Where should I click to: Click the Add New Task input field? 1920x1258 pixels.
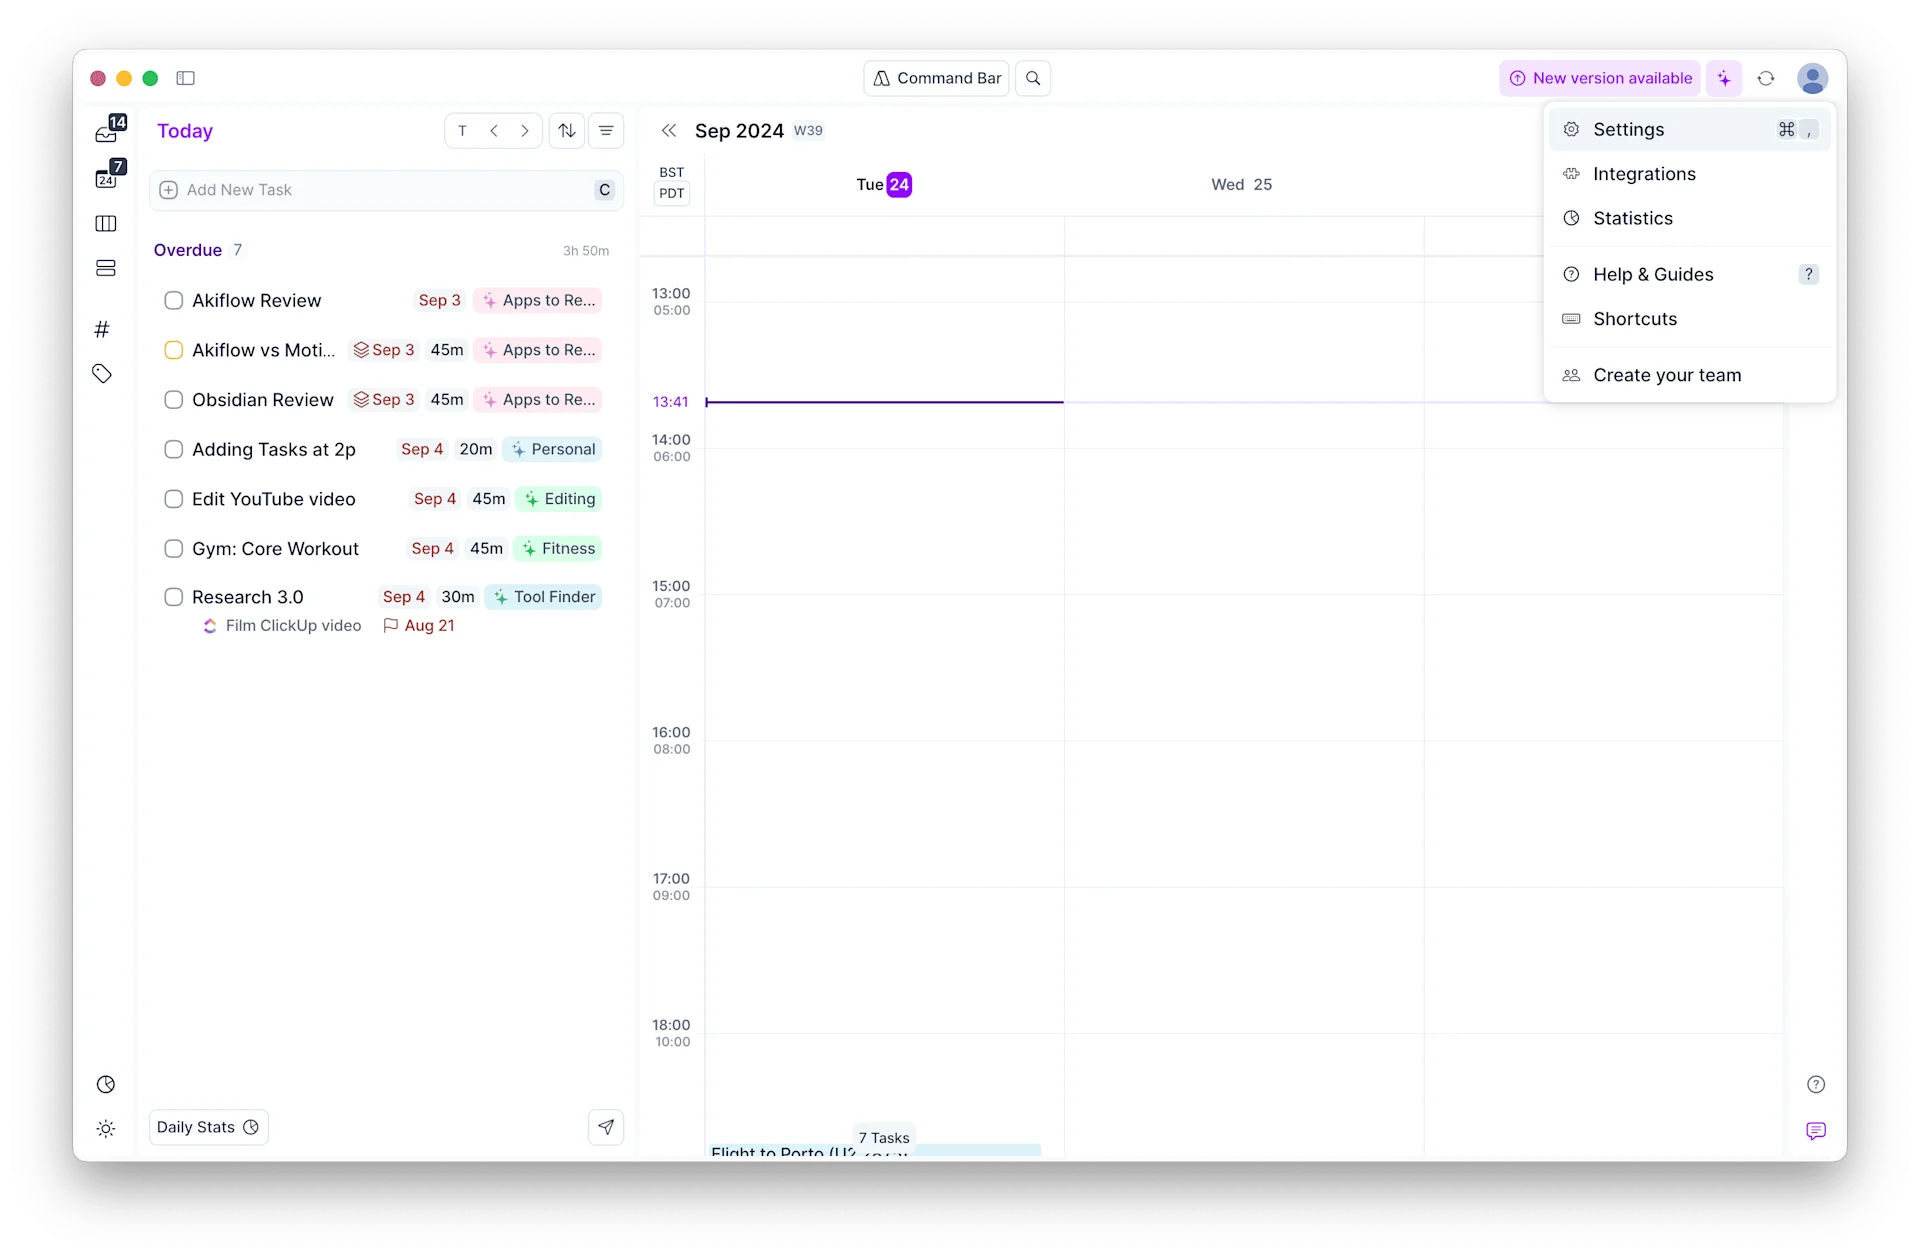pyautogui.click(x=385, y=189)
